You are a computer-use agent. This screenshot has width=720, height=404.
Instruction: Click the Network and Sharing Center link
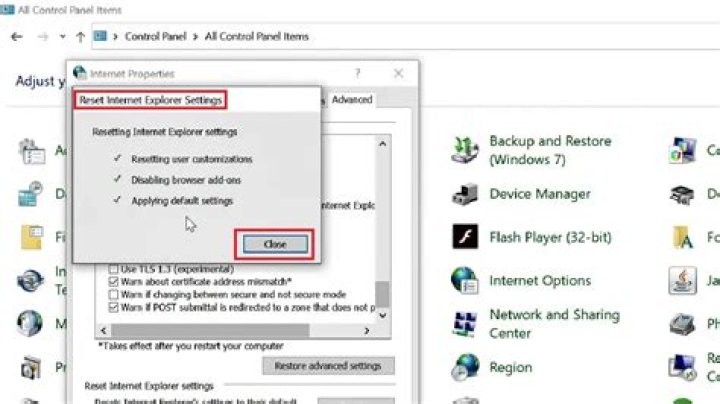point(554,324)
